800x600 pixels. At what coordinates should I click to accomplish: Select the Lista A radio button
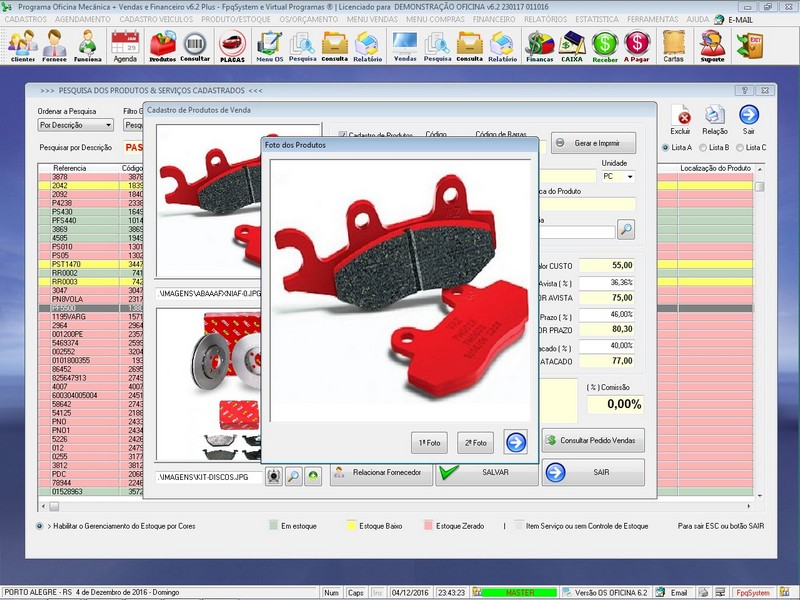point(665,147)
